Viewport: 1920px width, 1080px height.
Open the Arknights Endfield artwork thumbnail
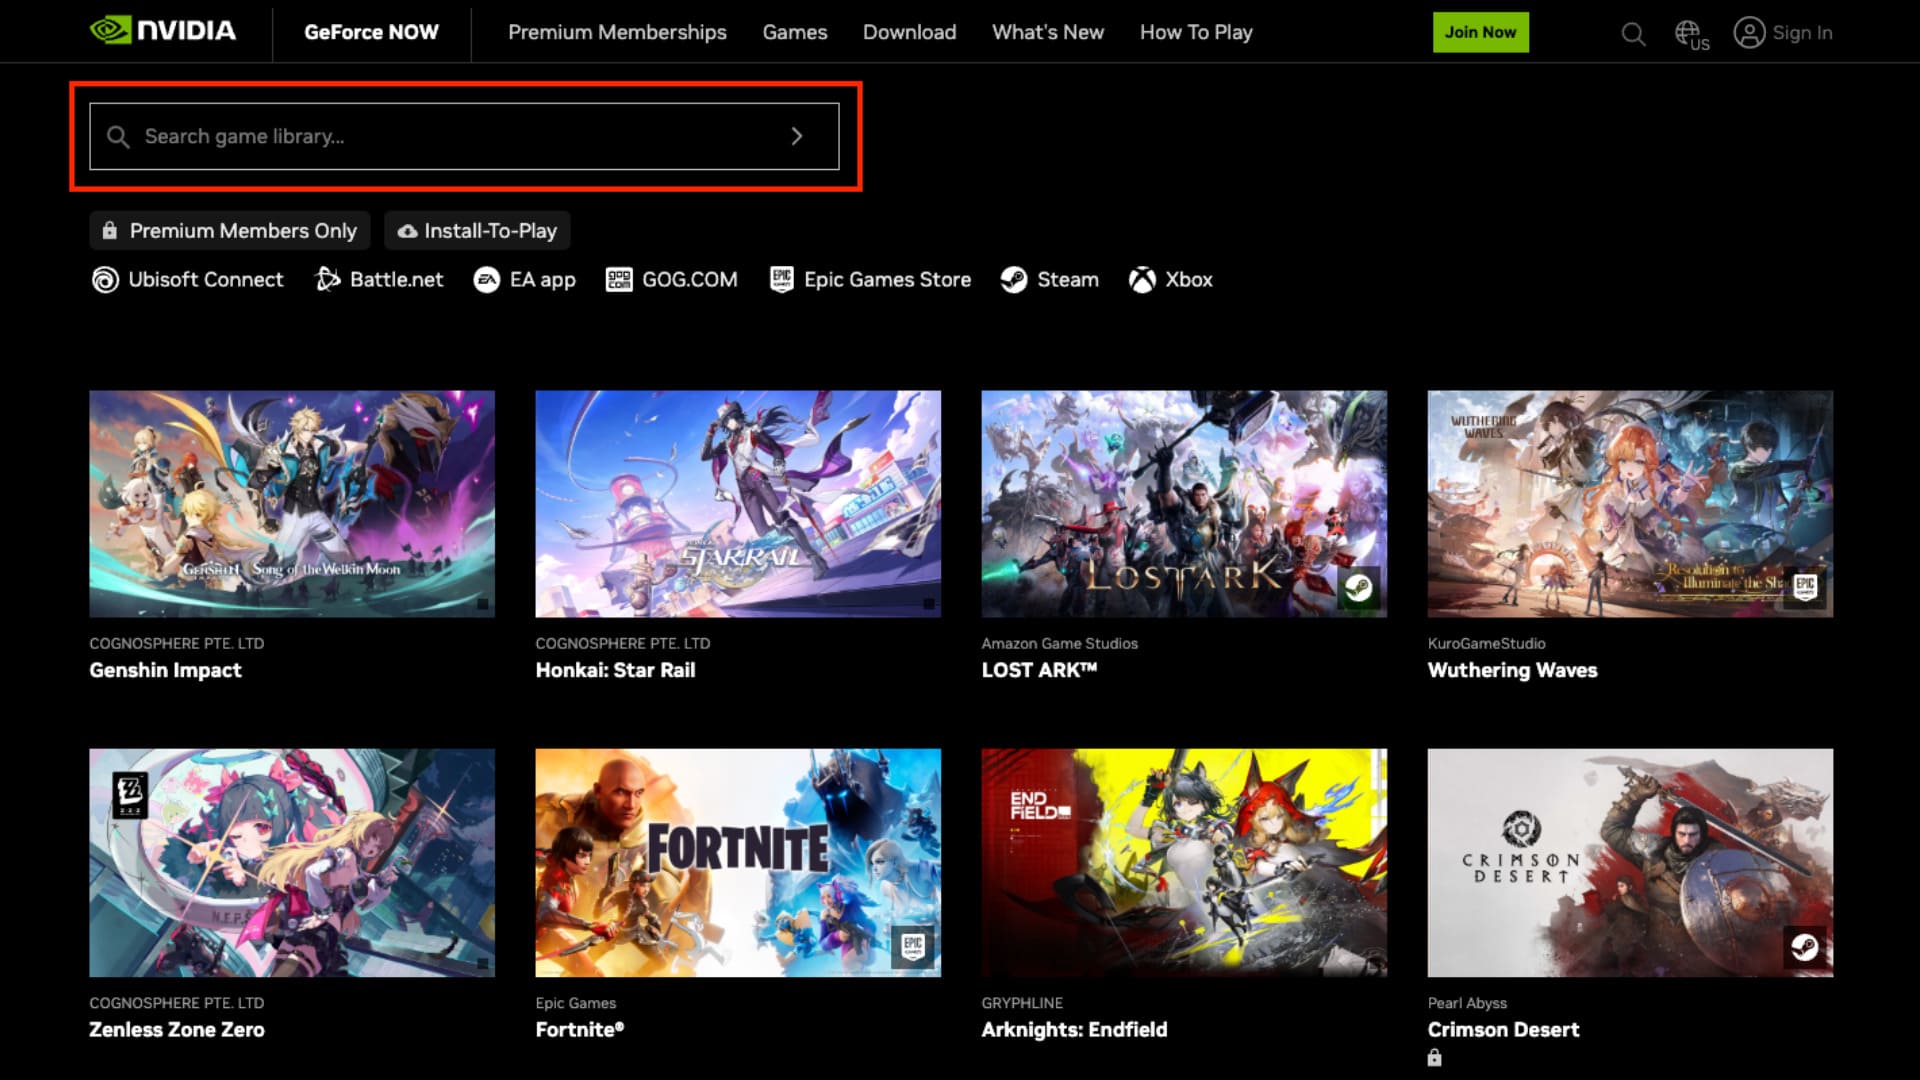tap(1184, 863)
